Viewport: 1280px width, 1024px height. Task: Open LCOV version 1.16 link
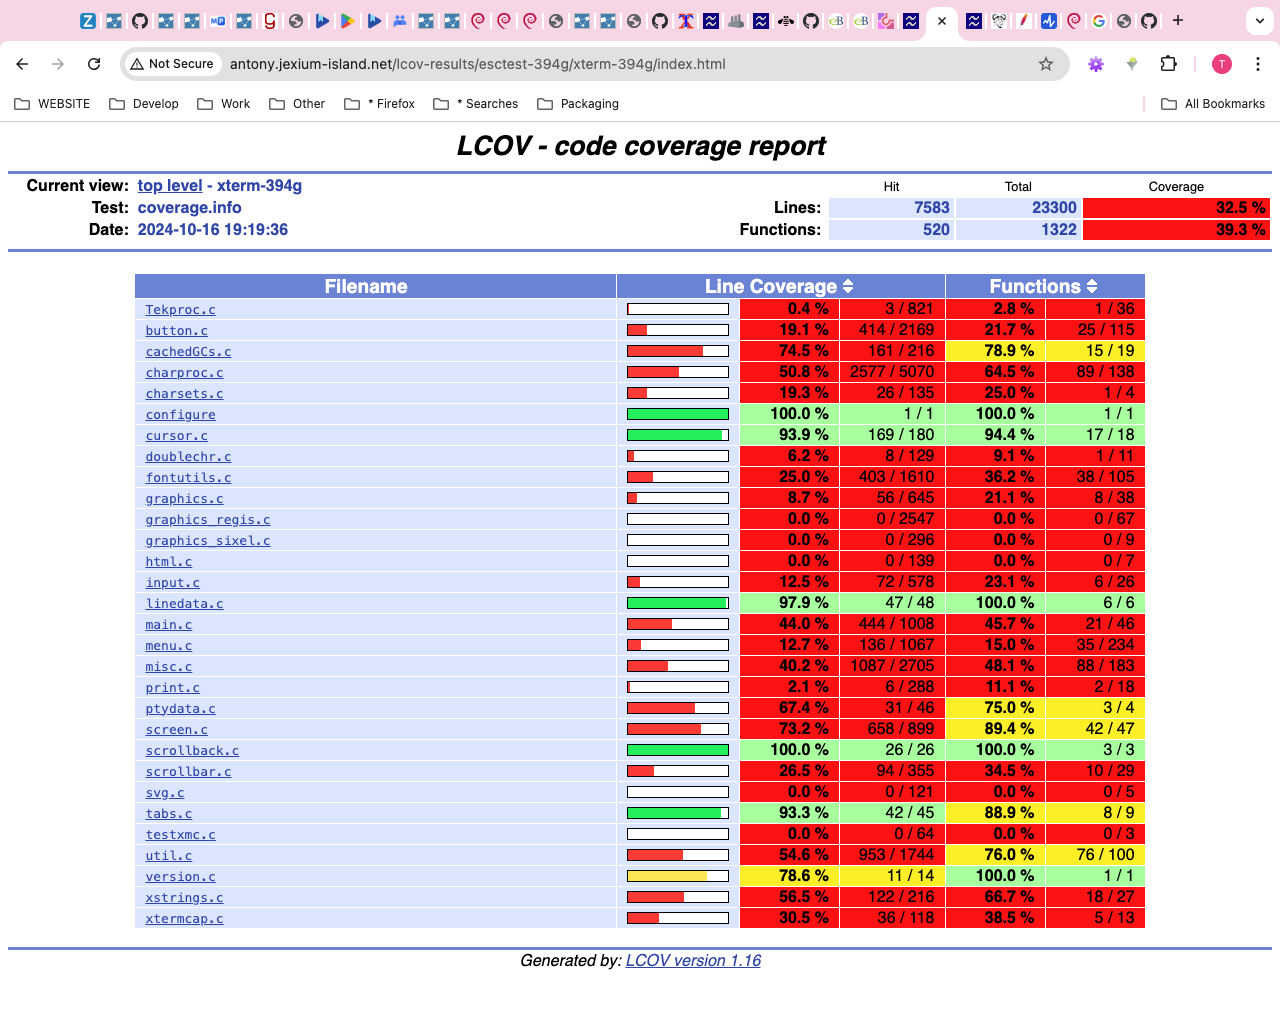coord(693,961)
